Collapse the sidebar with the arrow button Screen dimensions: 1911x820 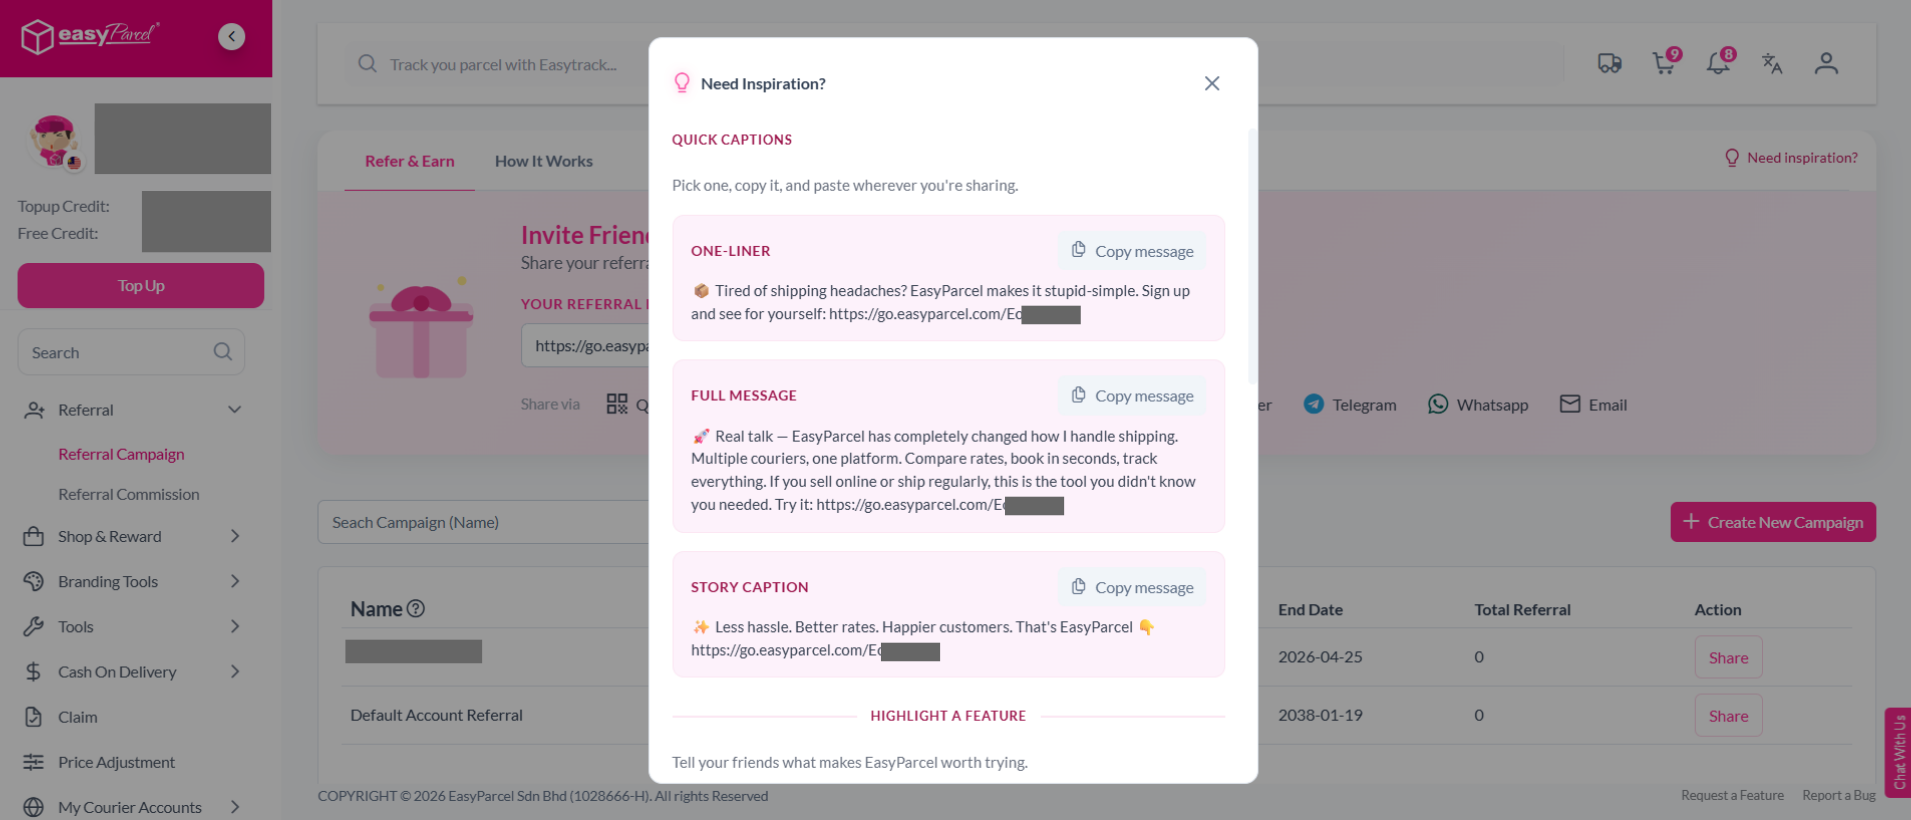point(231,36)
